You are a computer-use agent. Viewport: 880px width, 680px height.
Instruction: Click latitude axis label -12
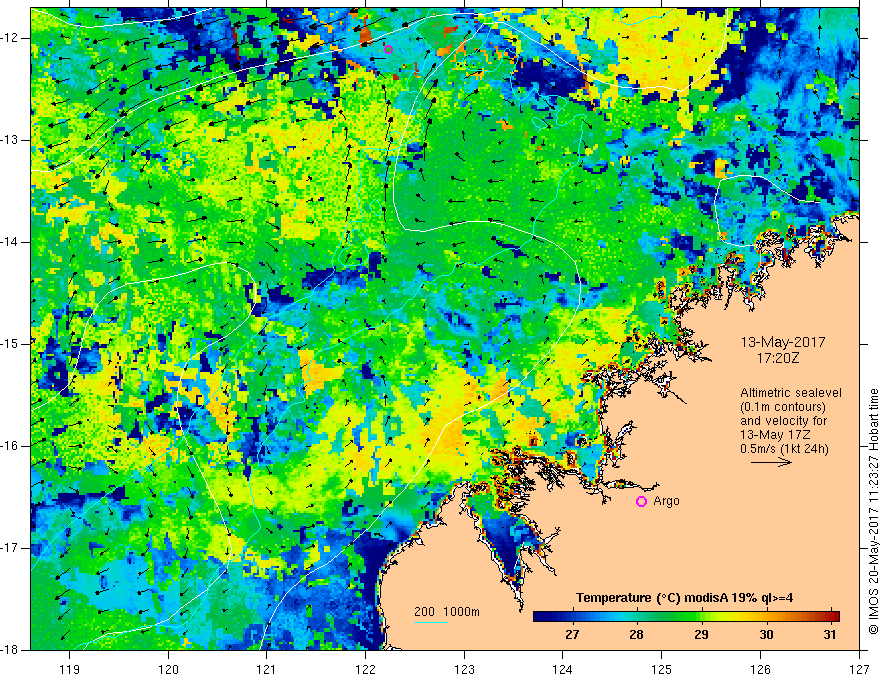[x=10, y=38]
